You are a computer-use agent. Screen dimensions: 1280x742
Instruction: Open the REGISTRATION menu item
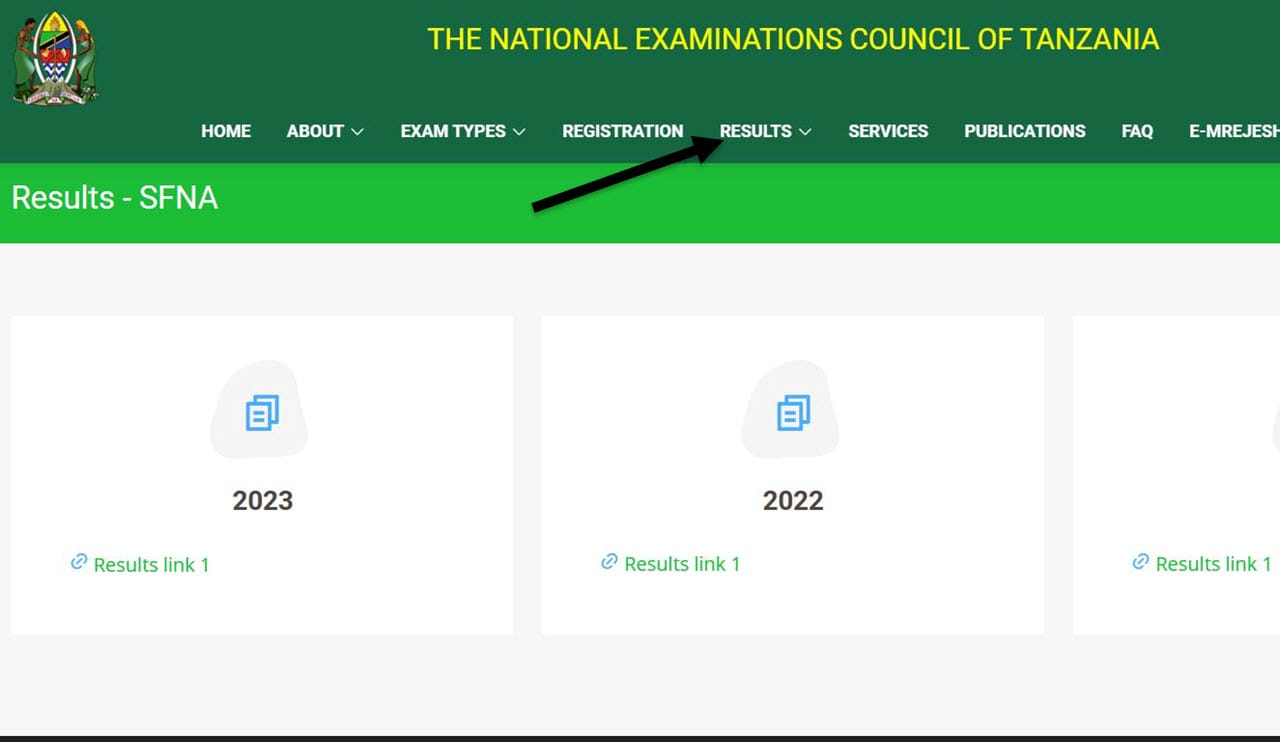622,131
